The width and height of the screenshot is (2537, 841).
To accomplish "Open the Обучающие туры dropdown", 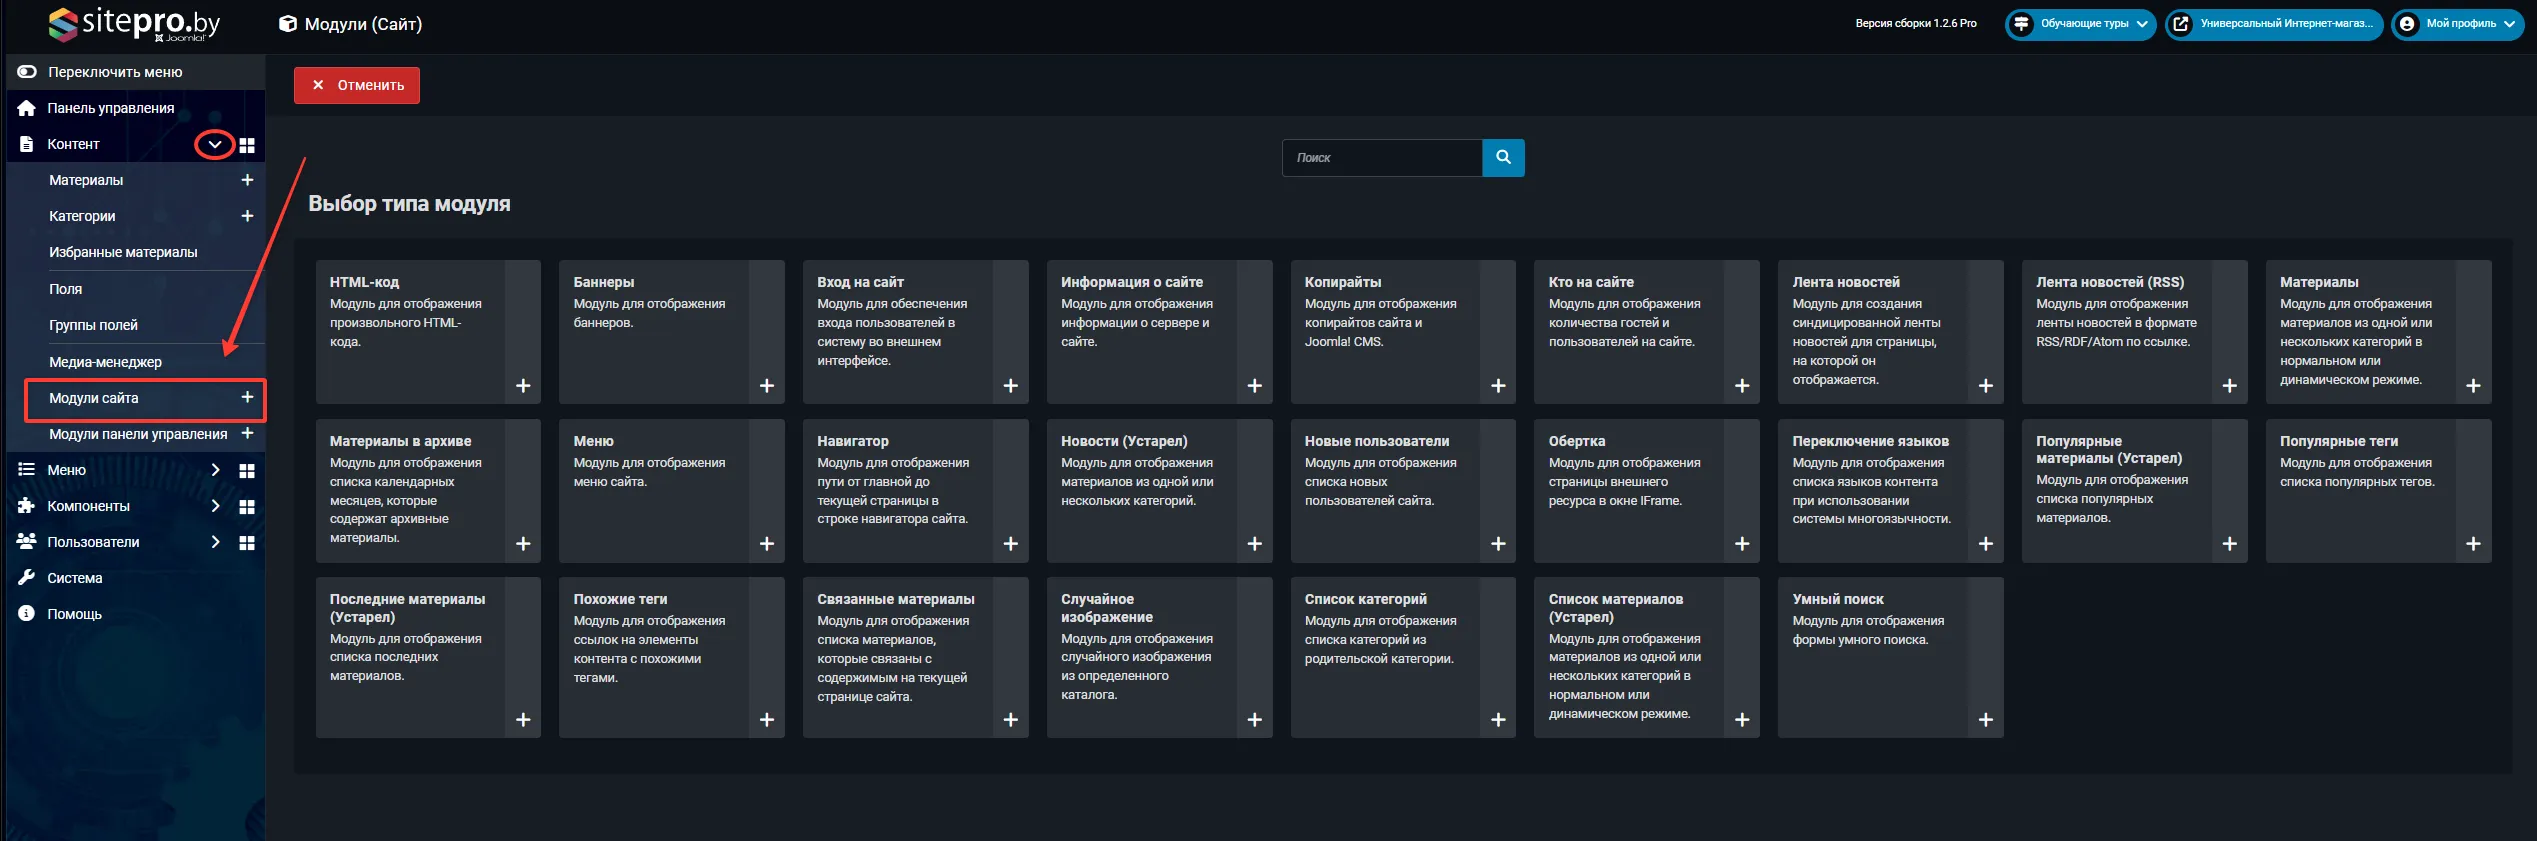I will pyautogui.click(x=2081, y=24).
